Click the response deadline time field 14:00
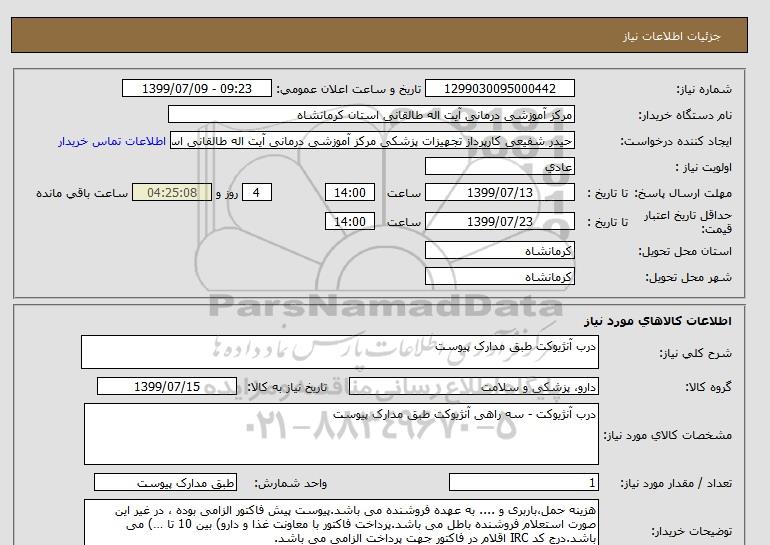770x545 pixels. click(x=350, y=192)
